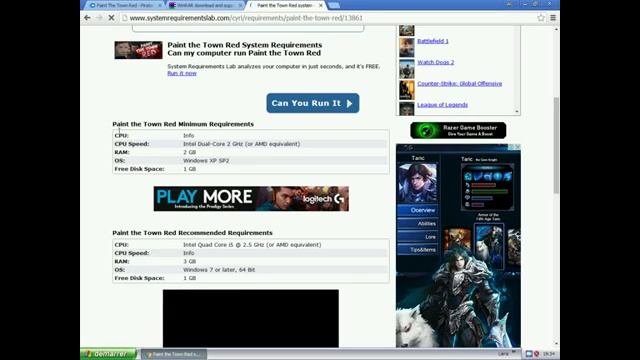Click the address bar URL
This screenshot has width=640, height=360.
click(246, 18)
